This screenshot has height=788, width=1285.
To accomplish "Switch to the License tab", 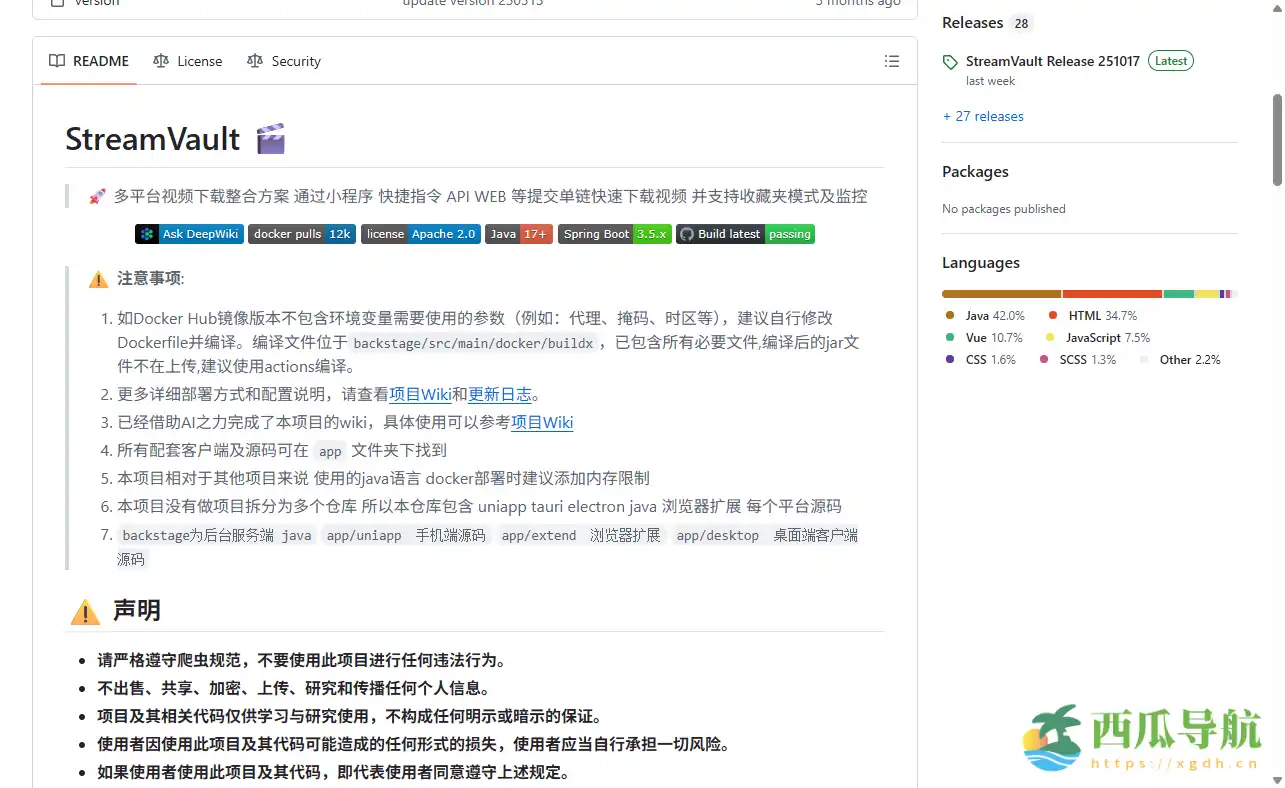I will 188,61.
